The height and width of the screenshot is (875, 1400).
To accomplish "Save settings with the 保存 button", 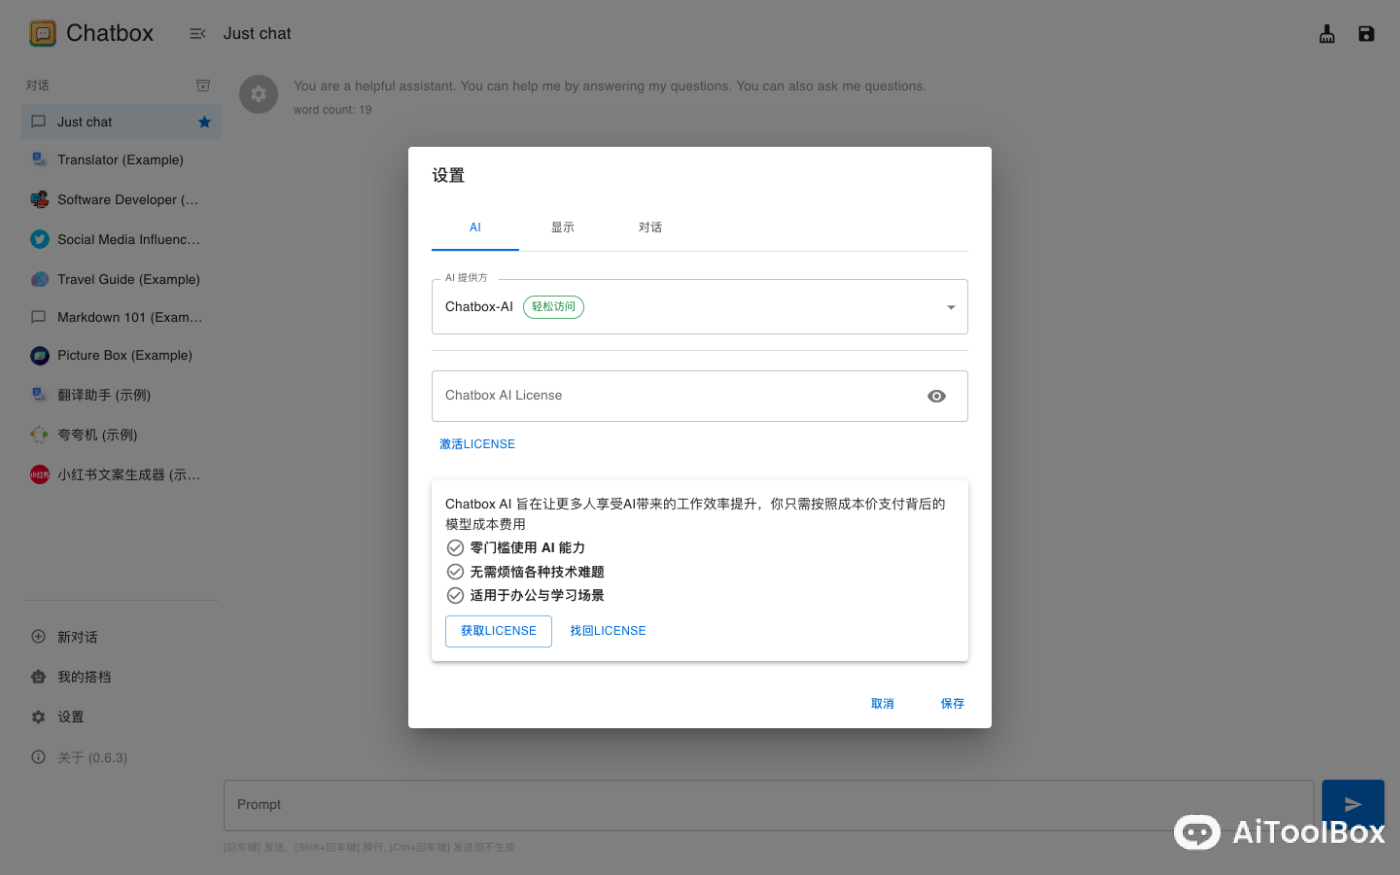I will 951,703.
